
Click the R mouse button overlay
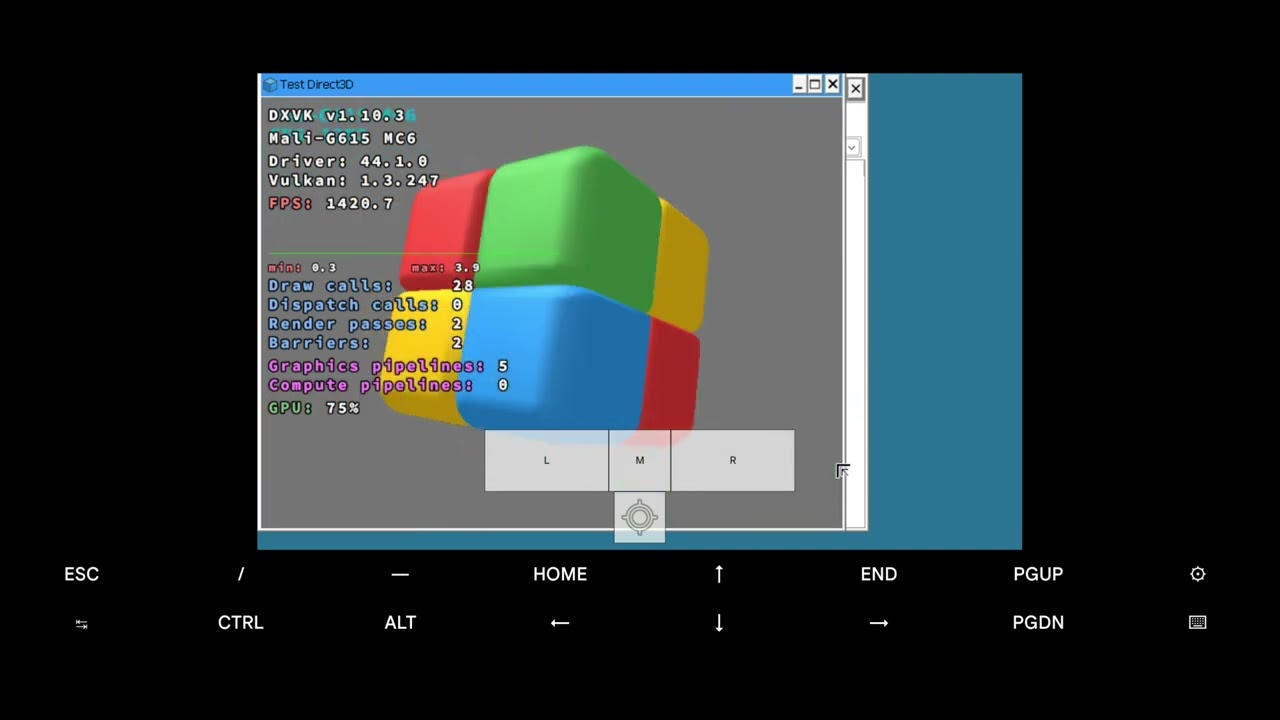tap(733, 460)
